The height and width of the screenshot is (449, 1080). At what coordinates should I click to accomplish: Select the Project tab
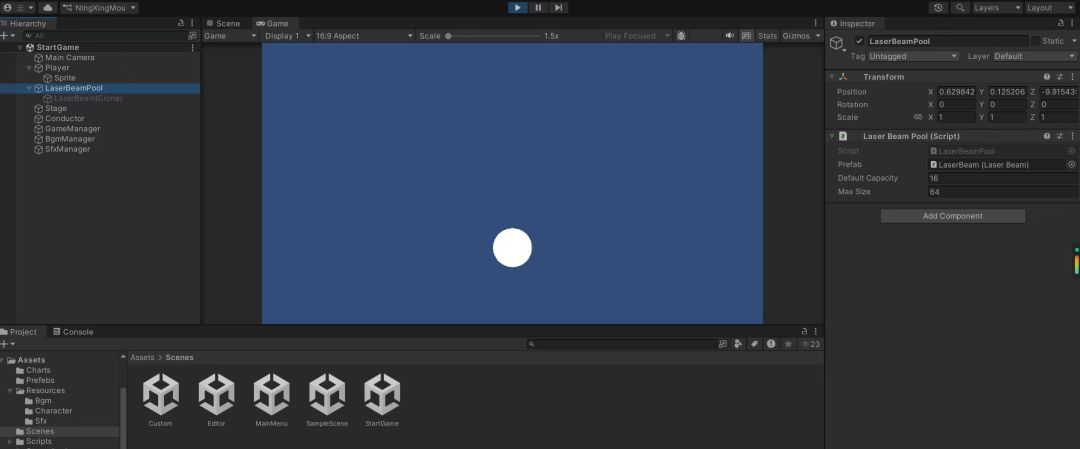(19, 332)
